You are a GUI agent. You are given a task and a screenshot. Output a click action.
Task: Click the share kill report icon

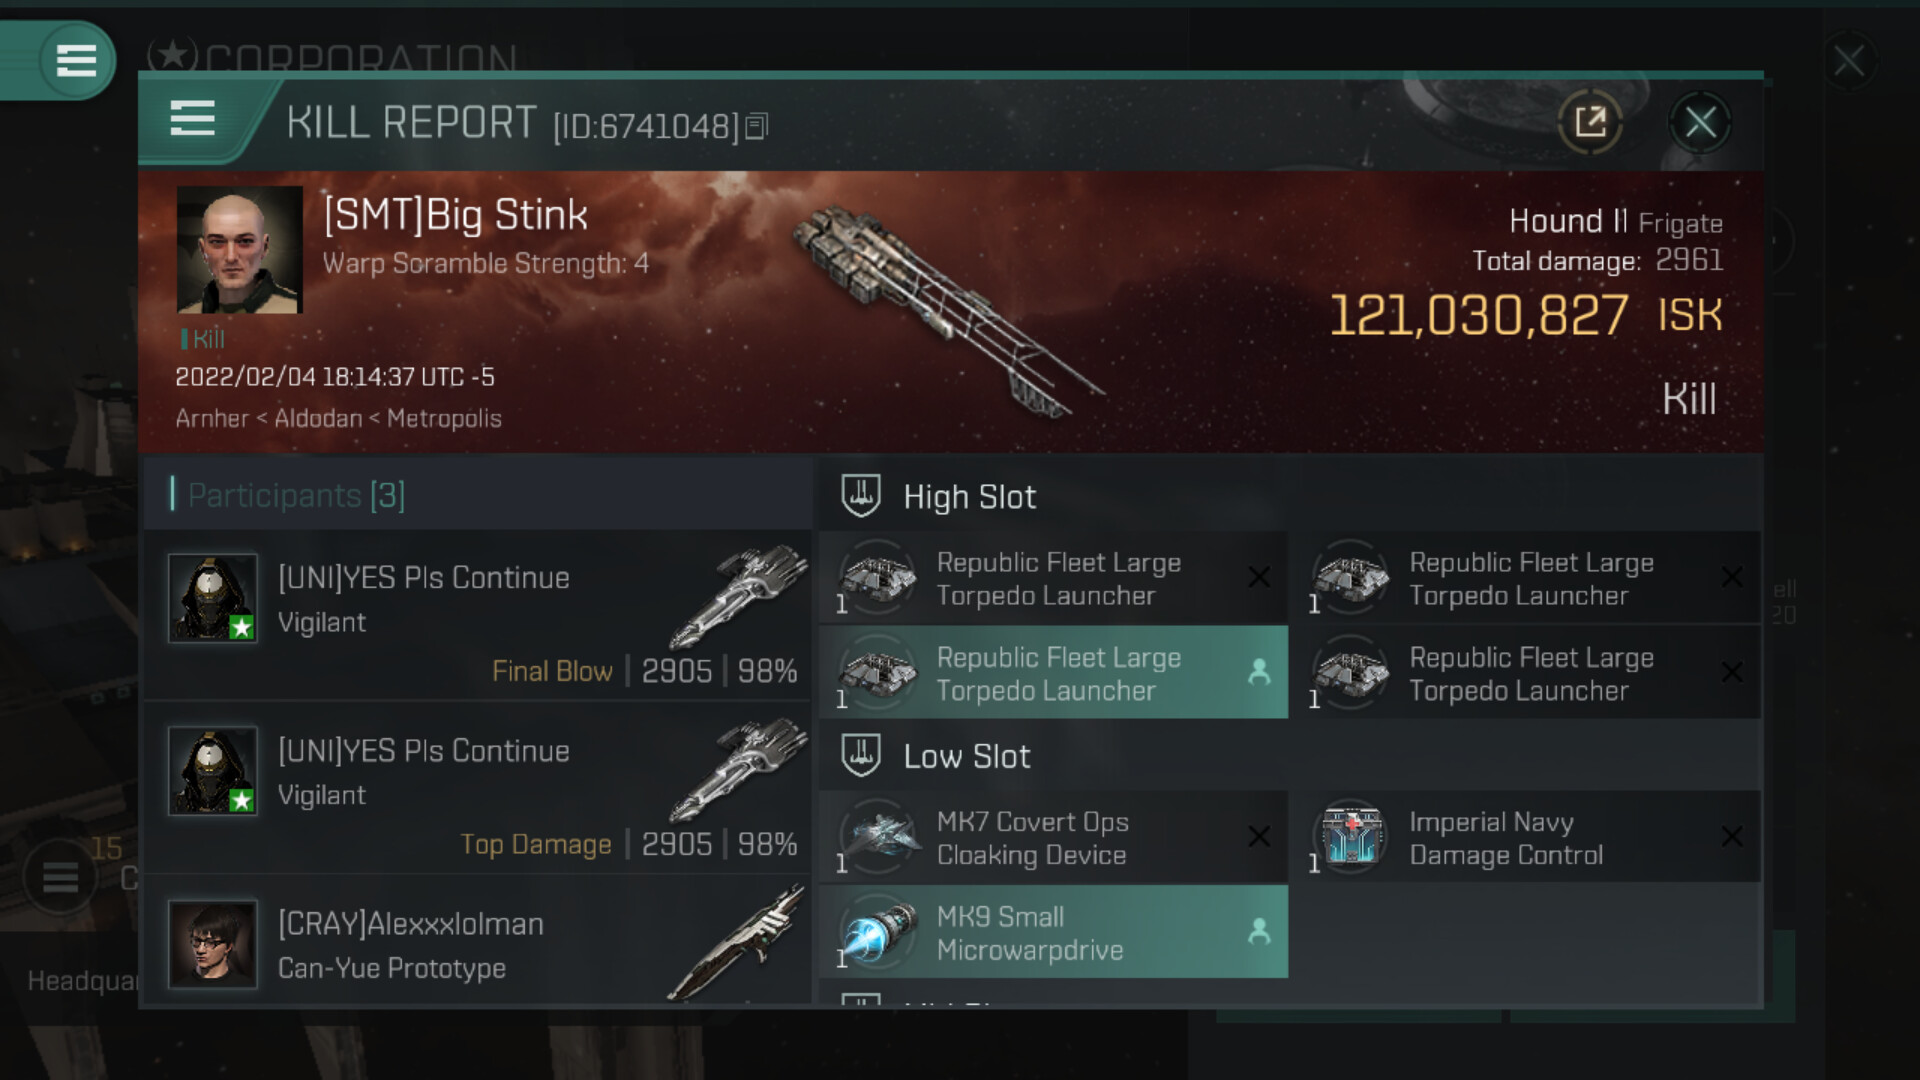[1590, 123]
